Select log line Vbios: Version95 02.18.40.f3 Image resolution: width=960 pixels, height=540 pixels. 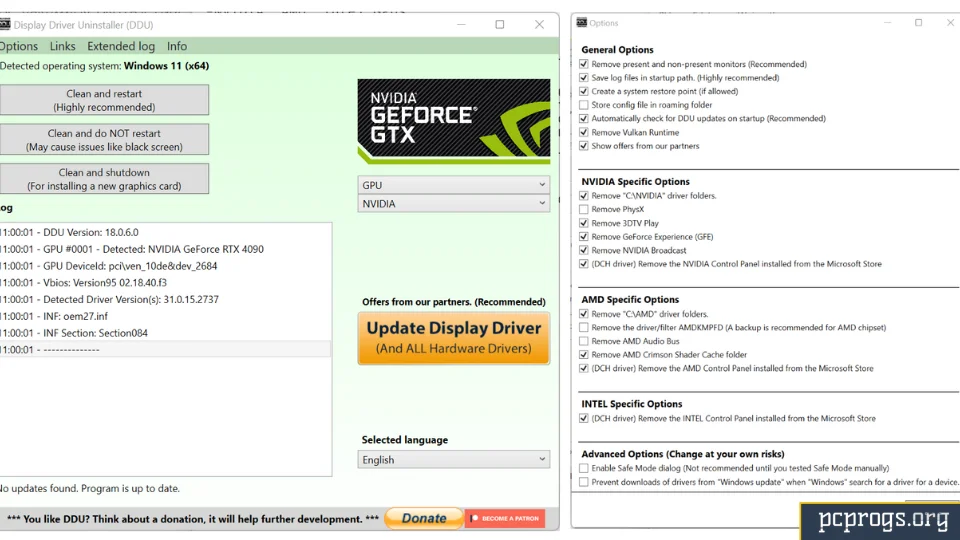pos(165,283)
